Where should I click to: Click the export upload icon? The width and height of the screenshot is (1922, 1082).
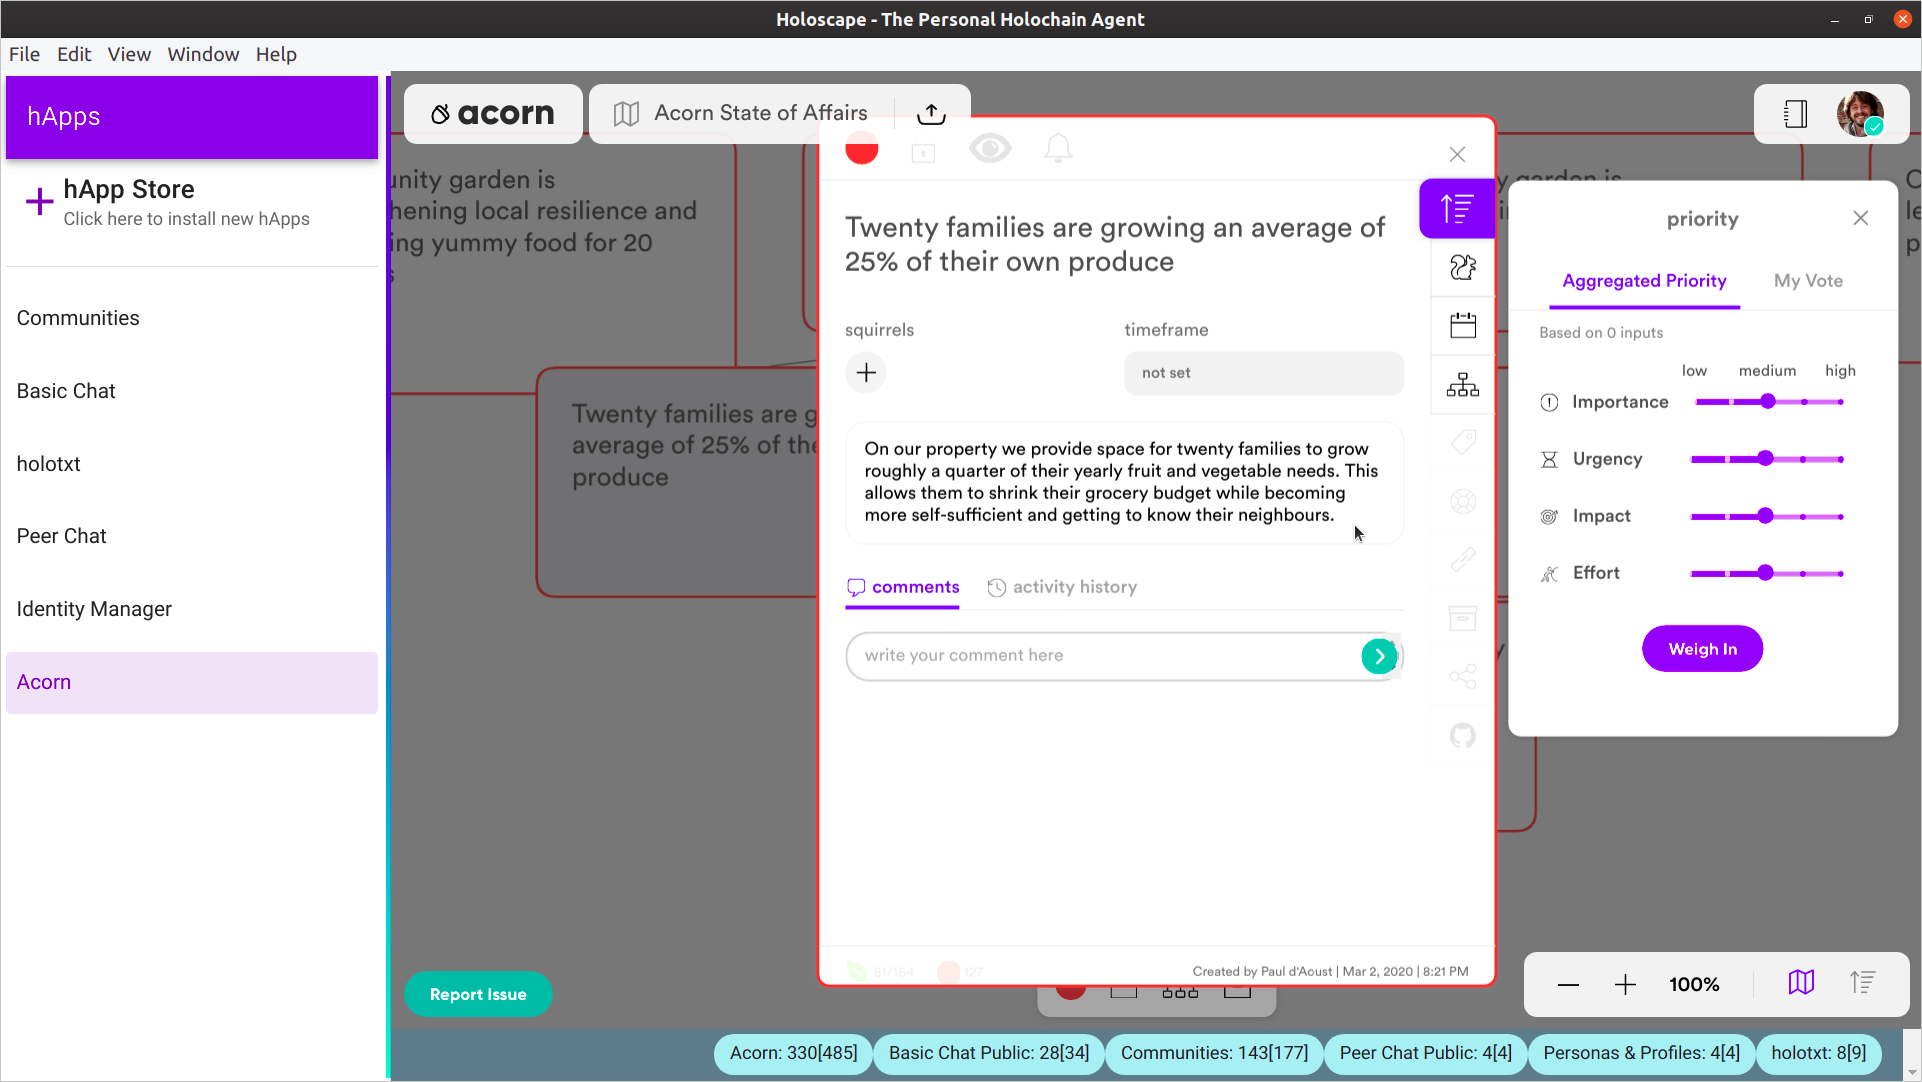coord(931,113)
